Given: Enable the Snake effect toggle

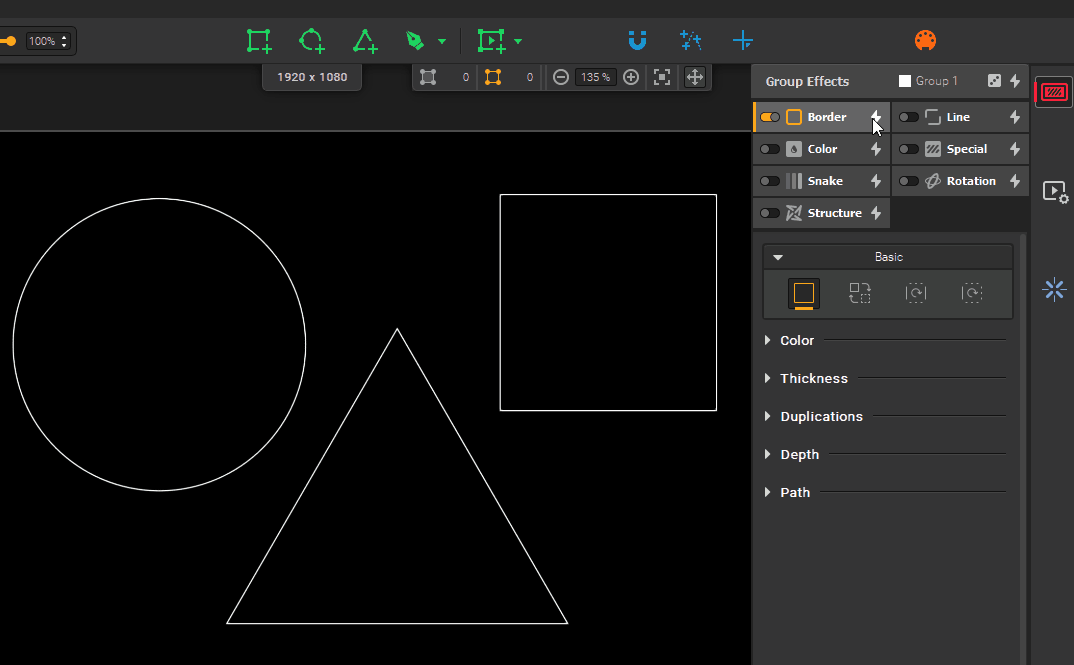Looking at the screenshot, I should (x=770, y=181).
